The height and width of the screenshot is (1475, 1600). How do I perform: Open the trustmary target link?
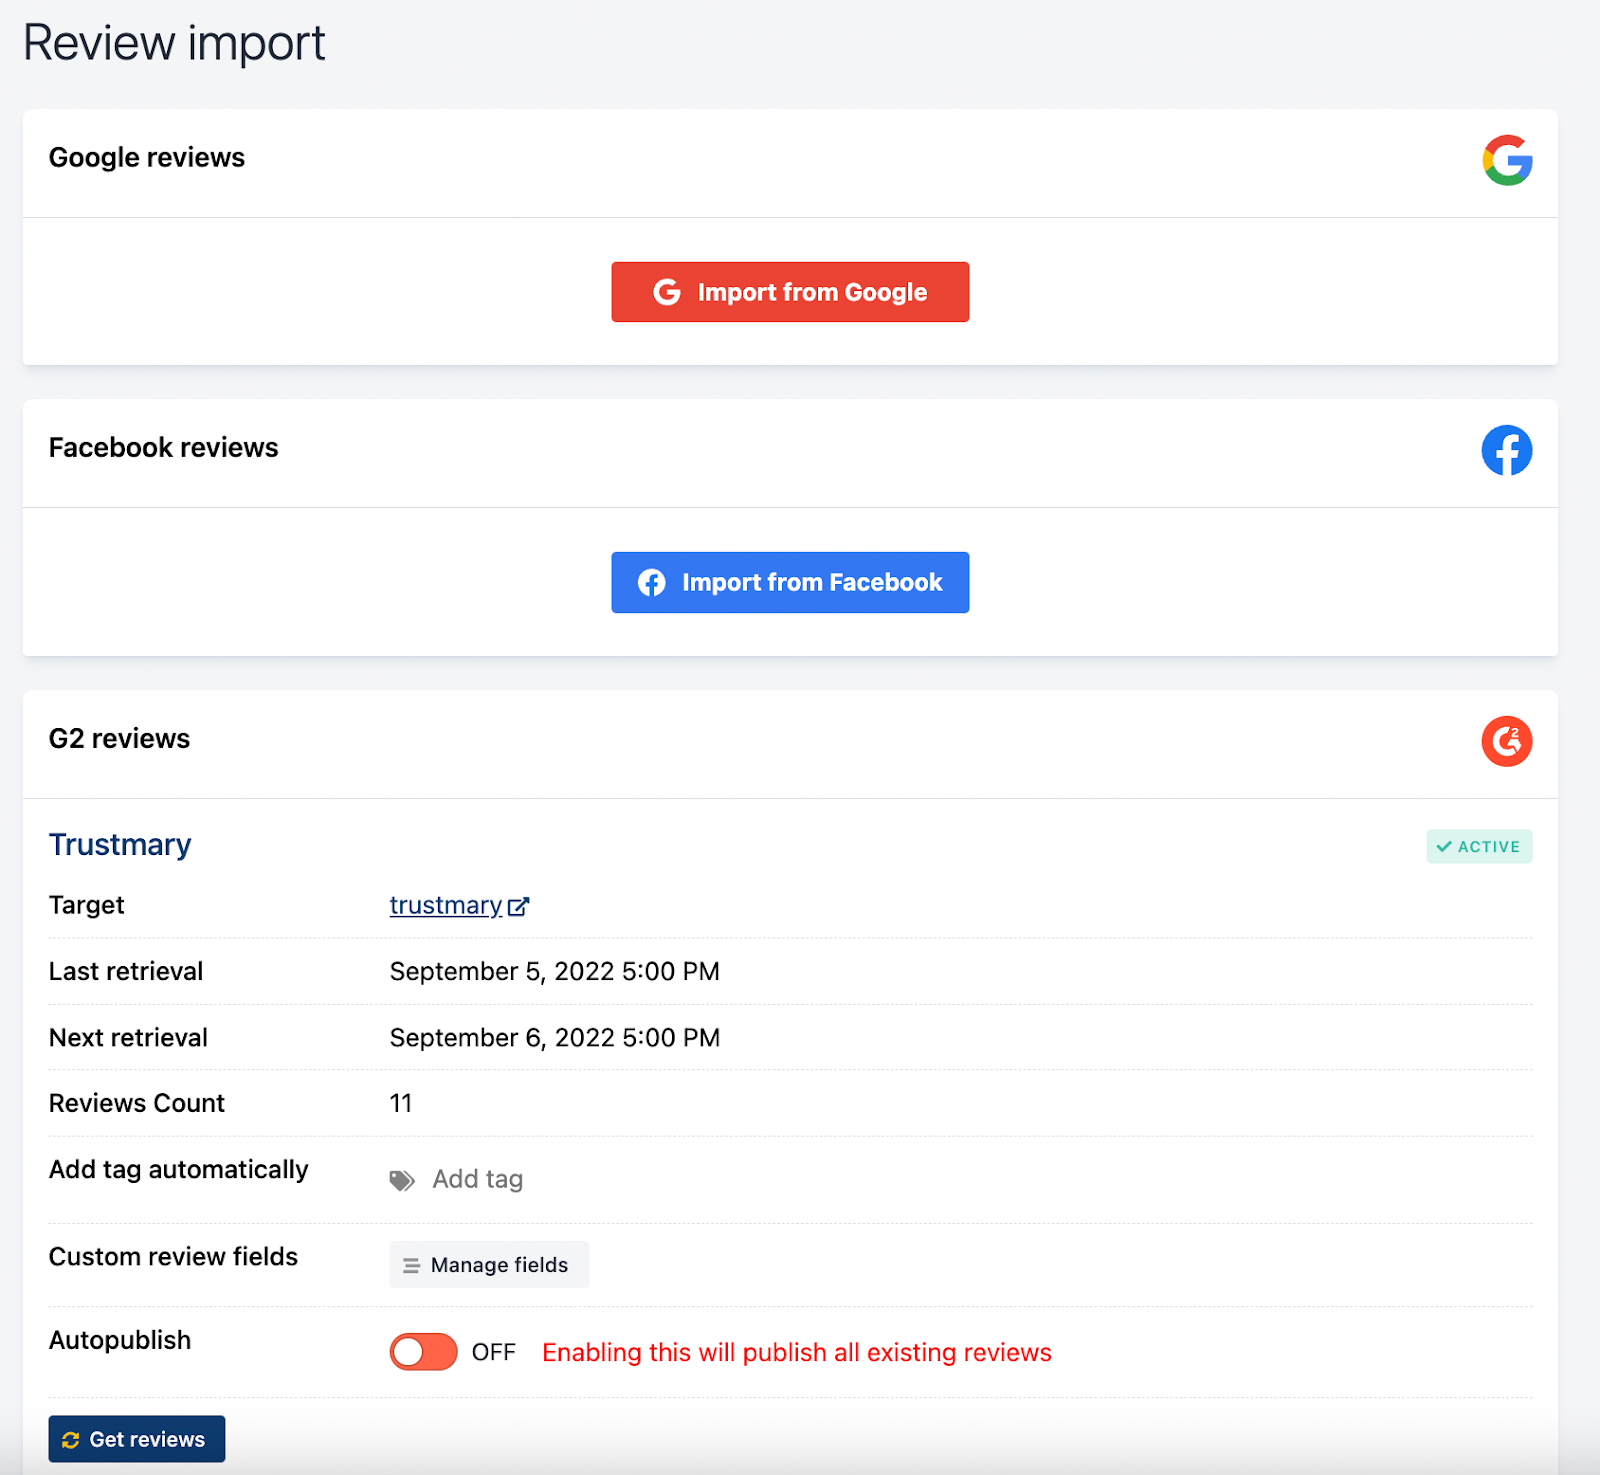446,905
